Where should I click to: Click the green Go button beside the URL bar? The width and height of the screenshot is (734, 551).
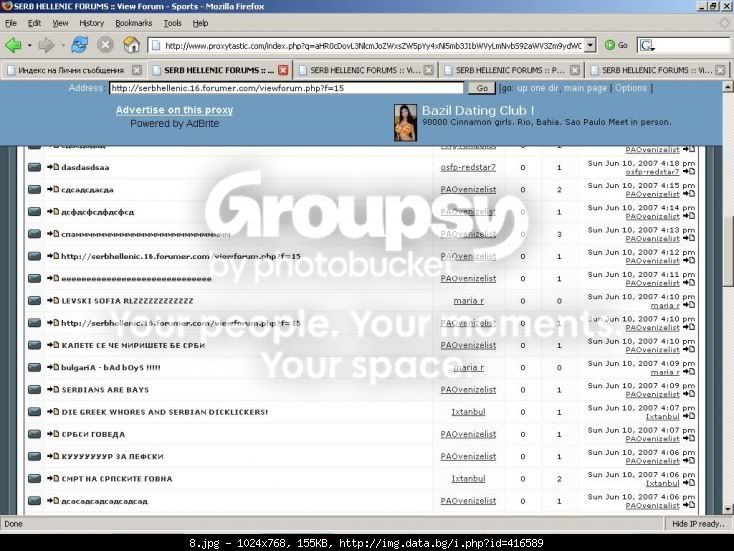616,45
